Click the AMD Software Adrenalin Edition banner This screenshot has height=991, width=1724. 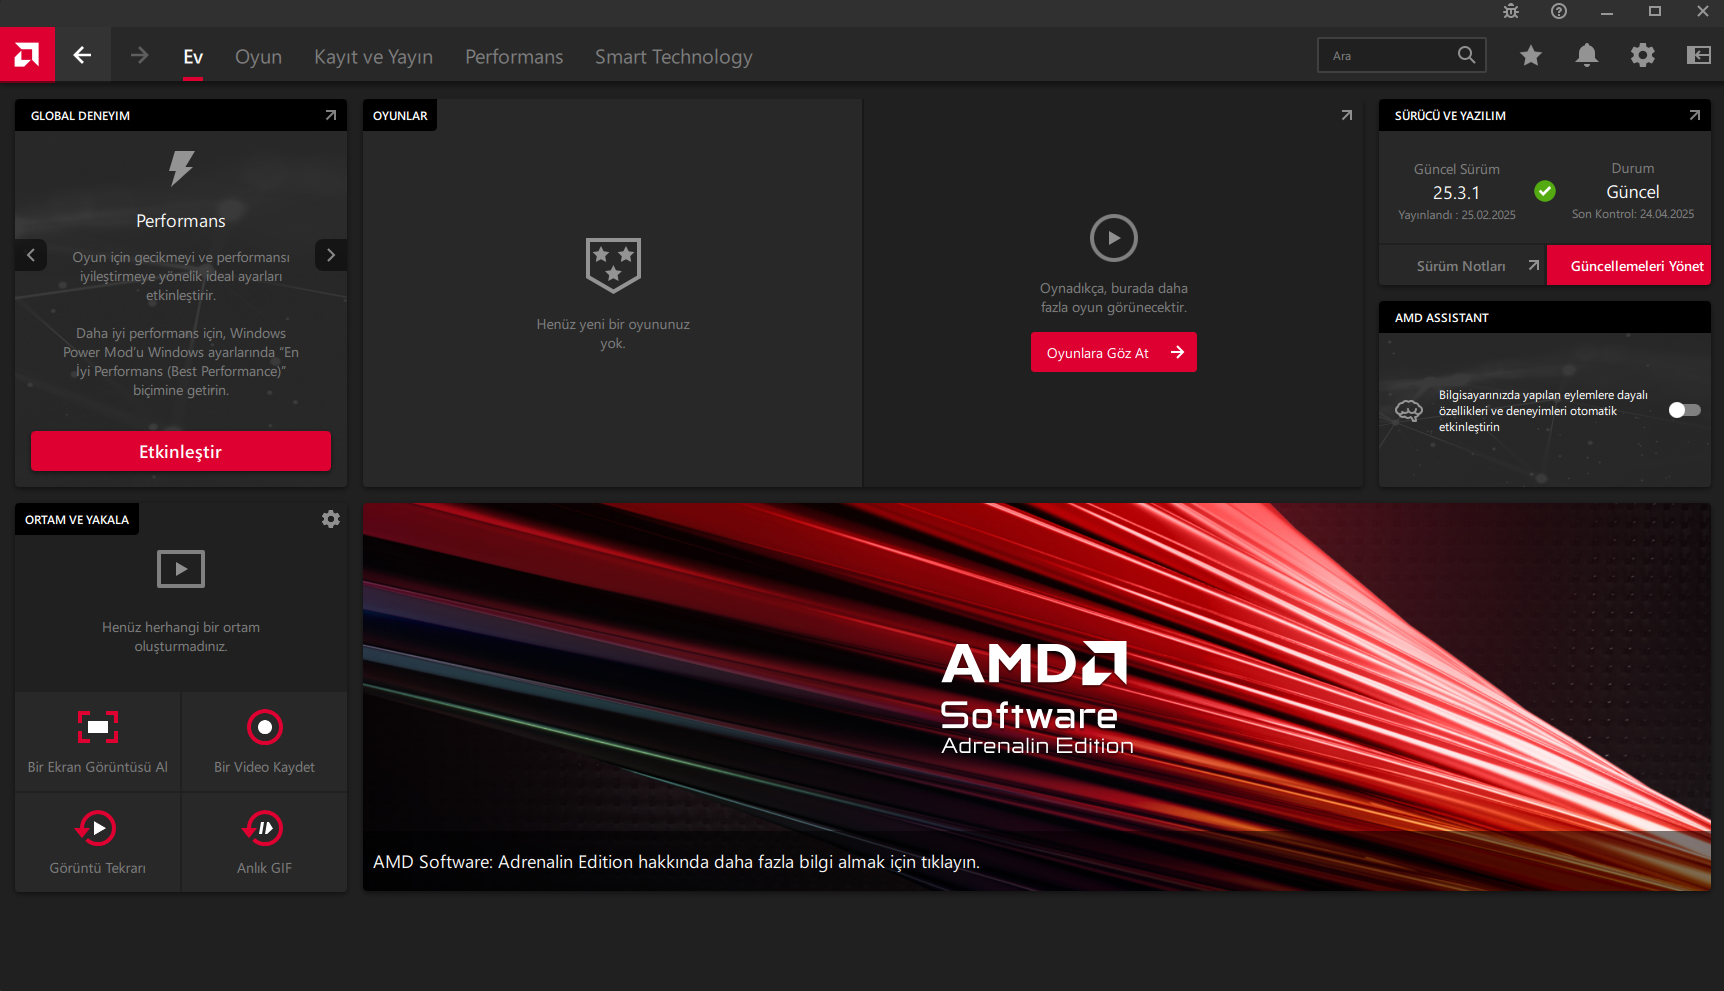(x=1036, y=696)
